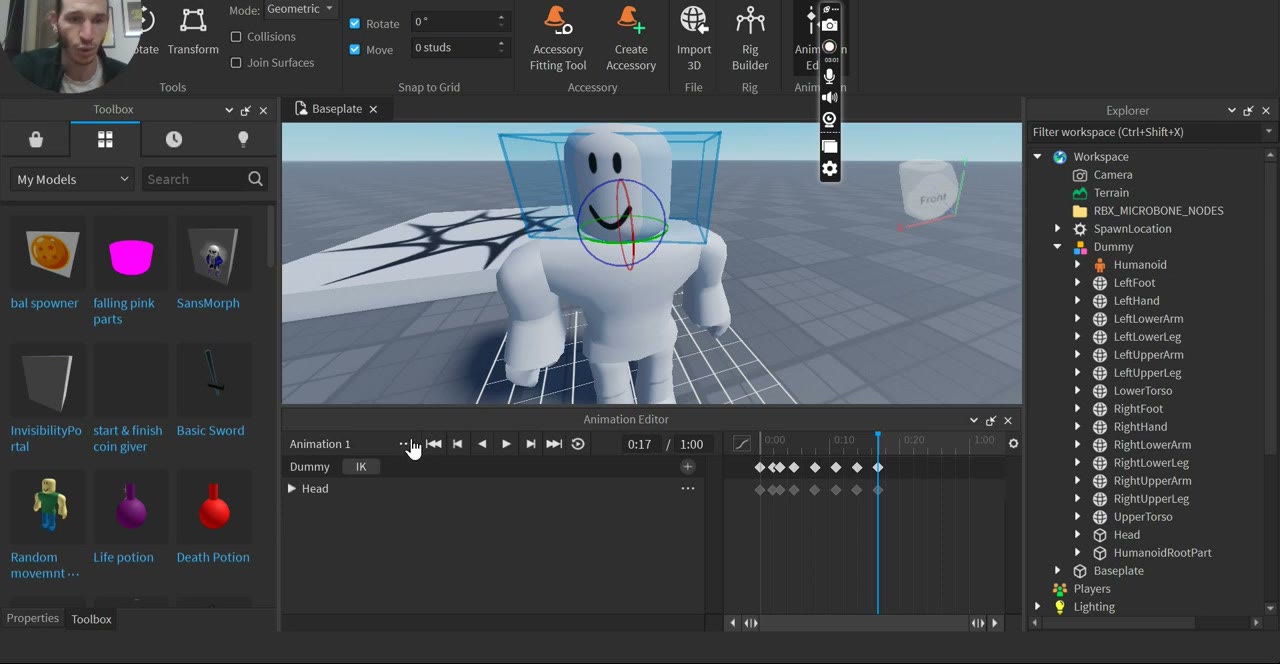Open the recorder settings gear

click(829, 168)
